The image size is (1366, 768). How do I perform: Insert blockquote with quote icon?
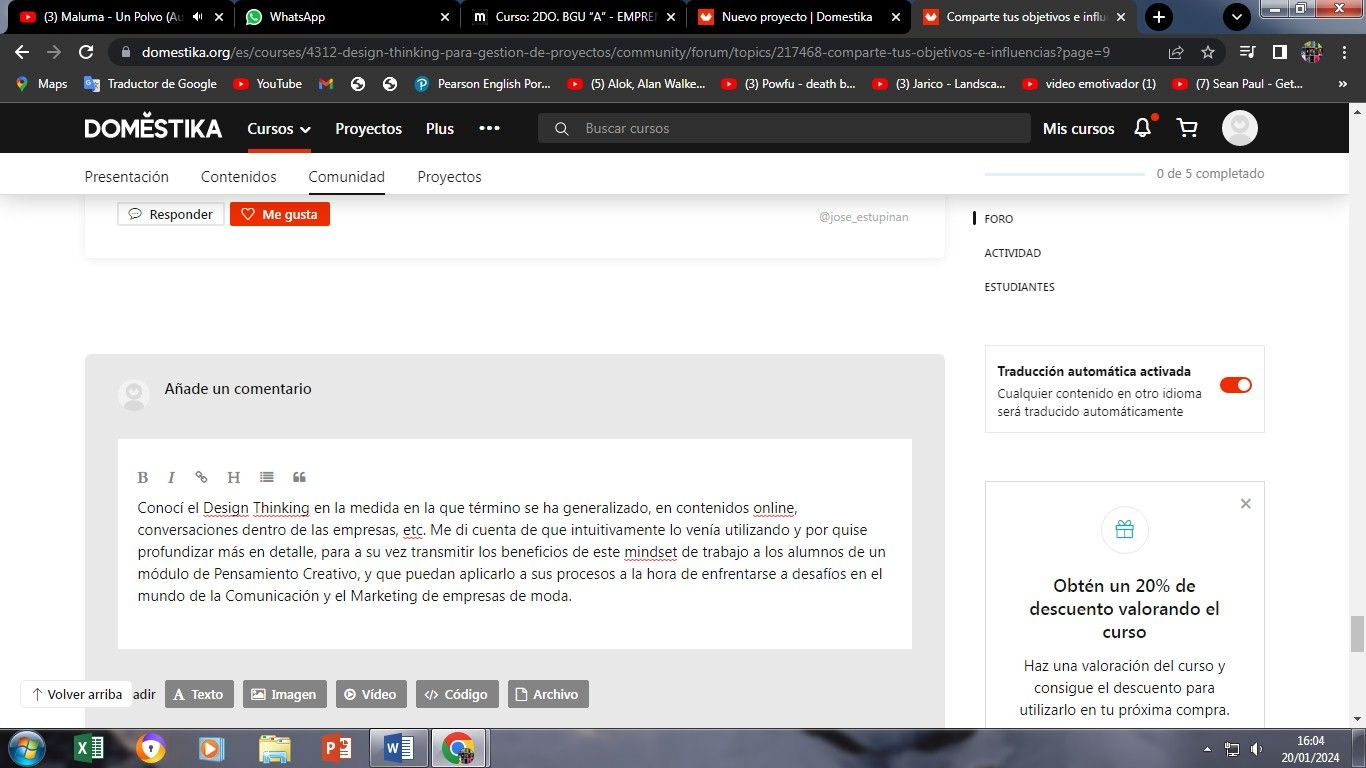coord(299,477)
